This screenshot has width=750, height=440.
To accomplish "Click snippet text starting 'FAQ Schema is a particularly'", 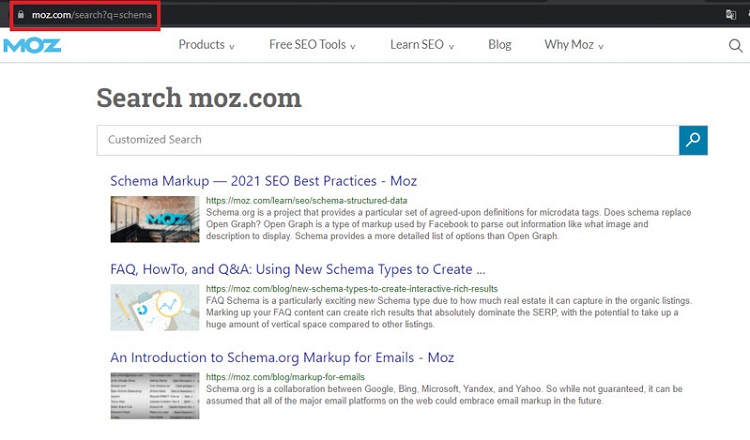I will coord(449,312).
